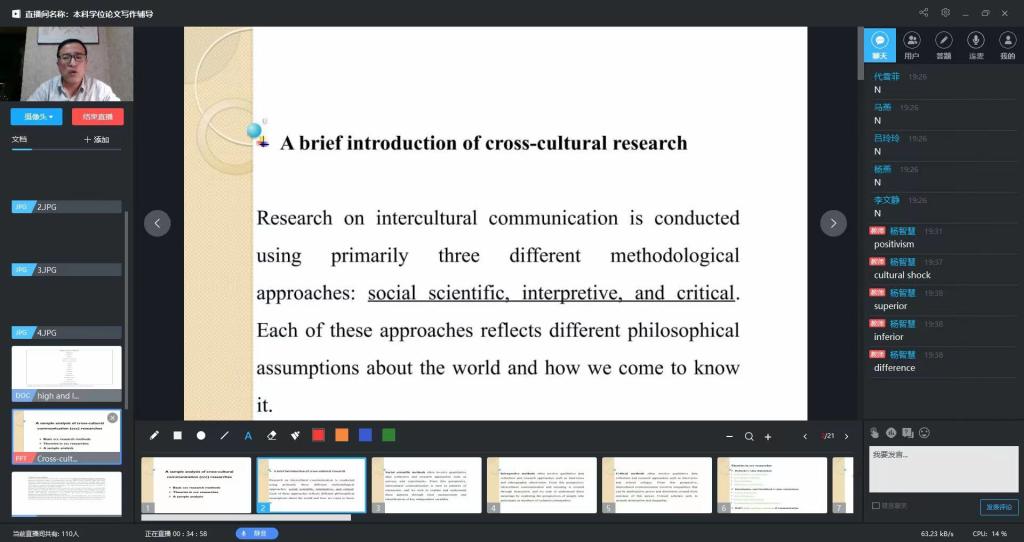The width and height of the screenshot is (1024, 542).
Task: Select the pencil drawing tool
Action: 154,435
